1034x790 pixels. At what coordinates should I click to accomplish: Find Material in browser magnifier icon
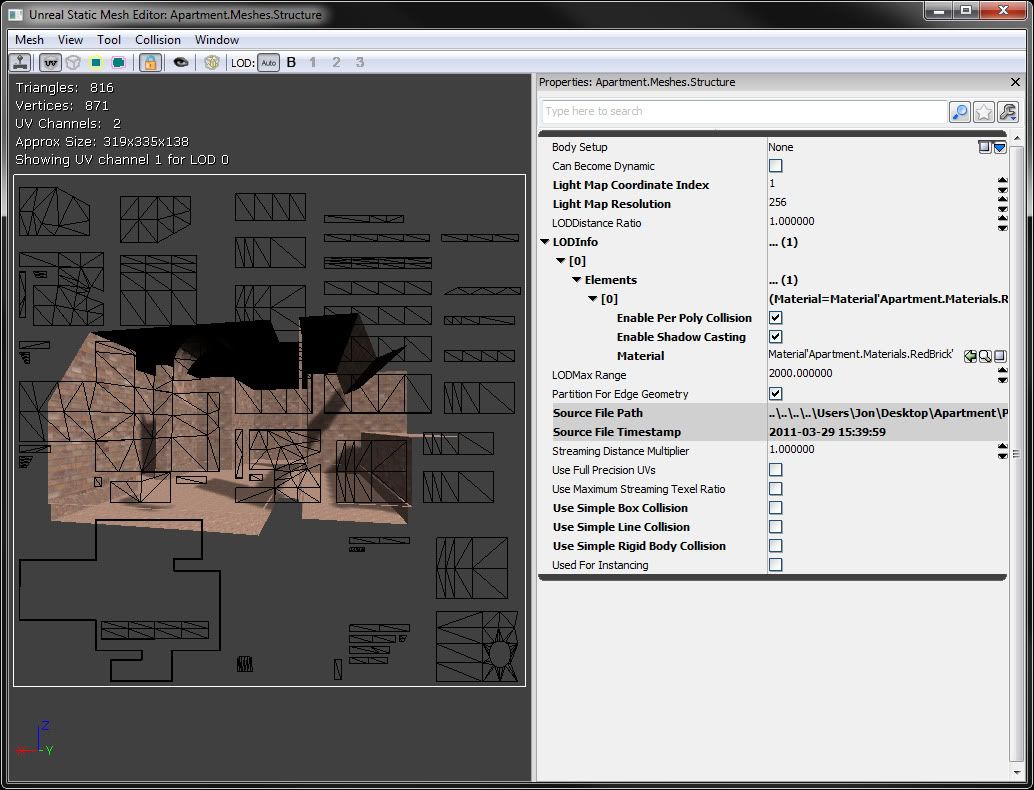(x=985, y=356)
